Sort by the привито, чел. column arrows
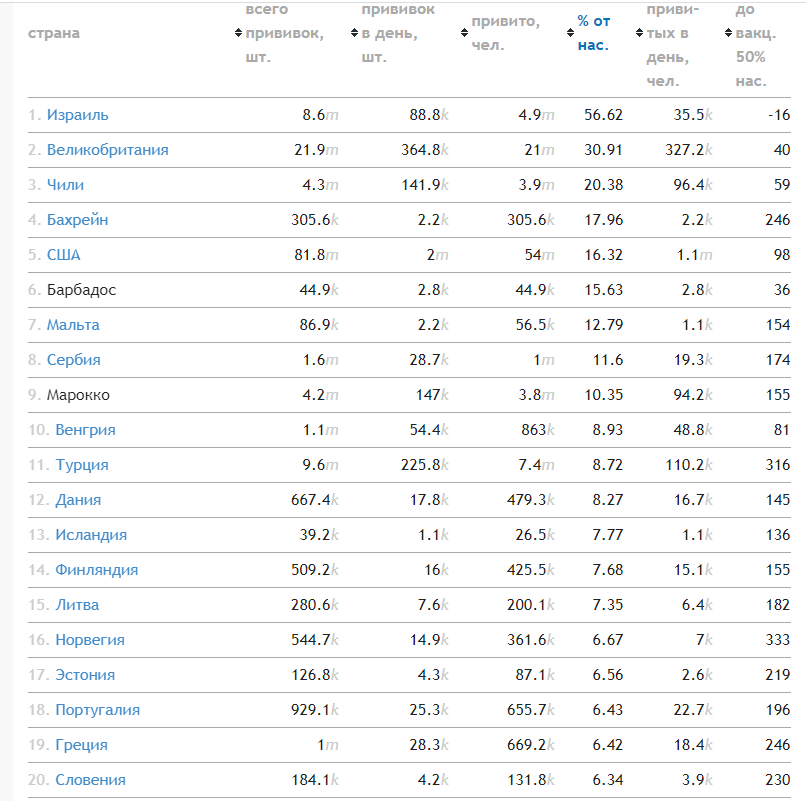 click(x=464, y=33)
